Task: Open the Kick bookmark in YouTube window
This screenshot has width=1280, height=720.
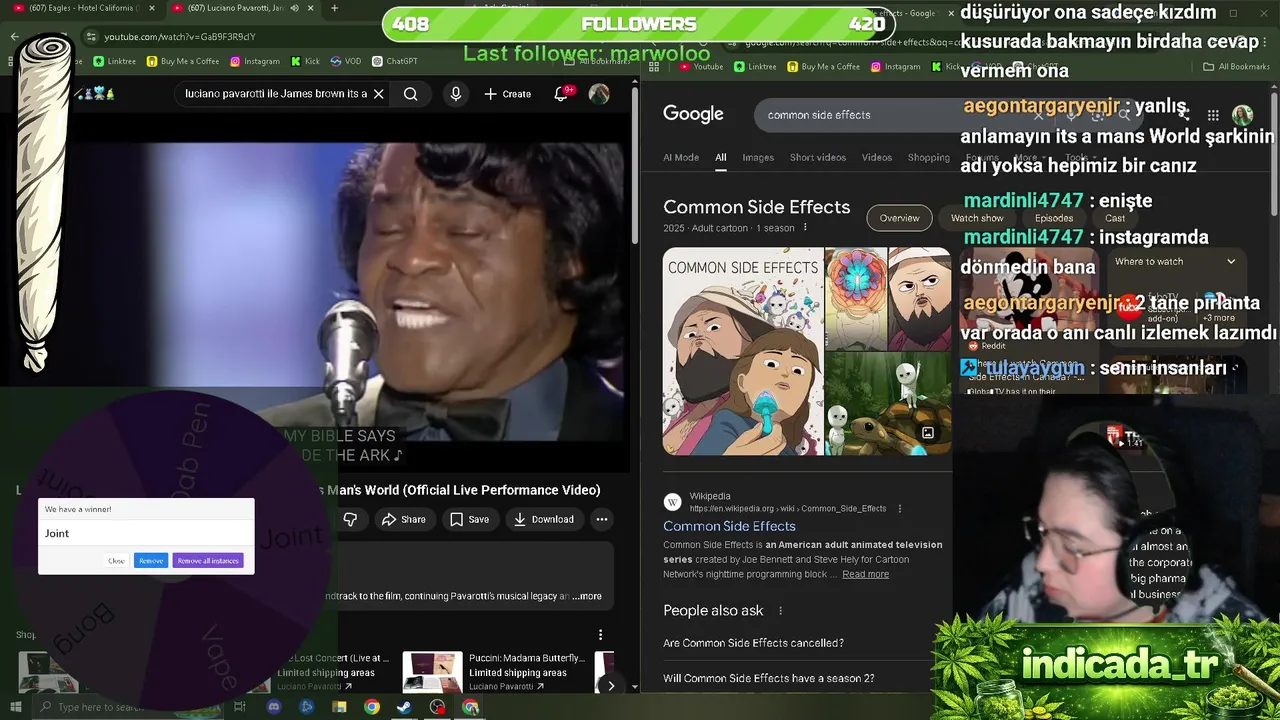Action: (x=306, y=61)
